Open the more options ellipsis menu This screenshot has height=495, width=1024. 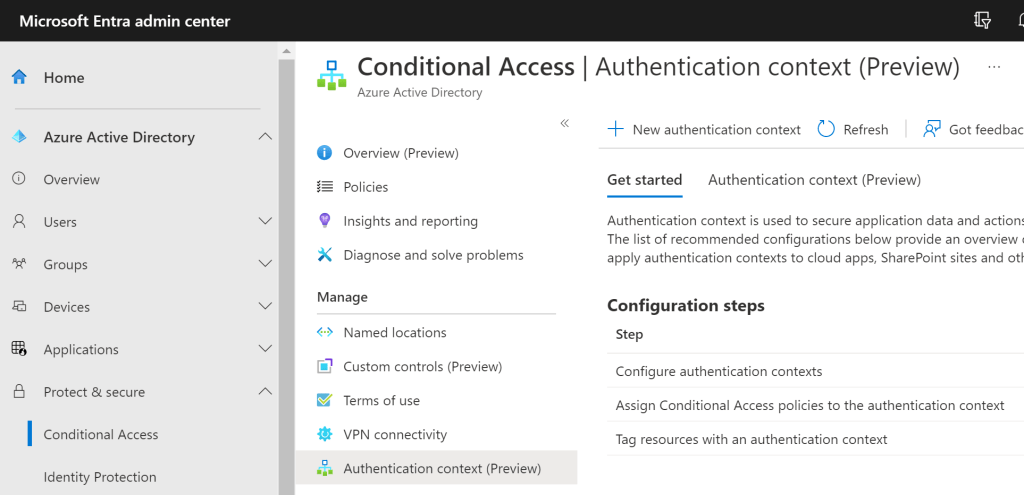pyautogui.click(x=993, y=67)
